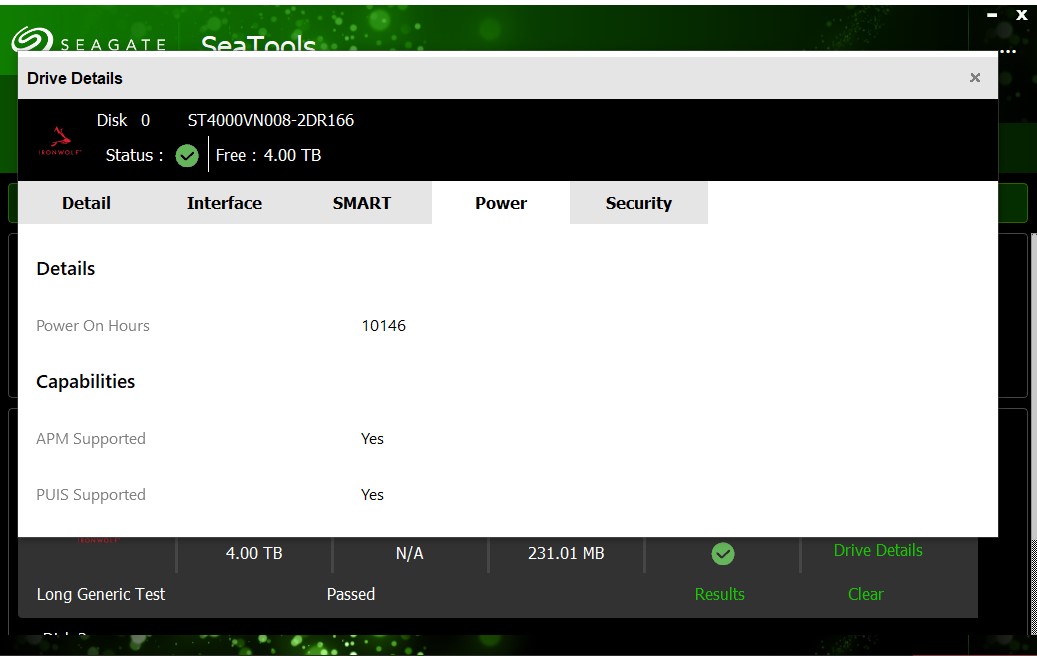View Results of Long Generic Test
This screenshot has width=1037, height=656.
(x=719, y=593)
